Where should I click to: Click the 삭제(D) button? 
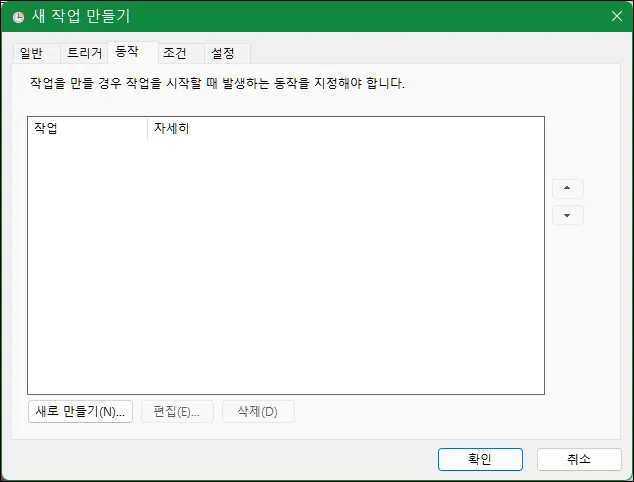coord(258,411)
